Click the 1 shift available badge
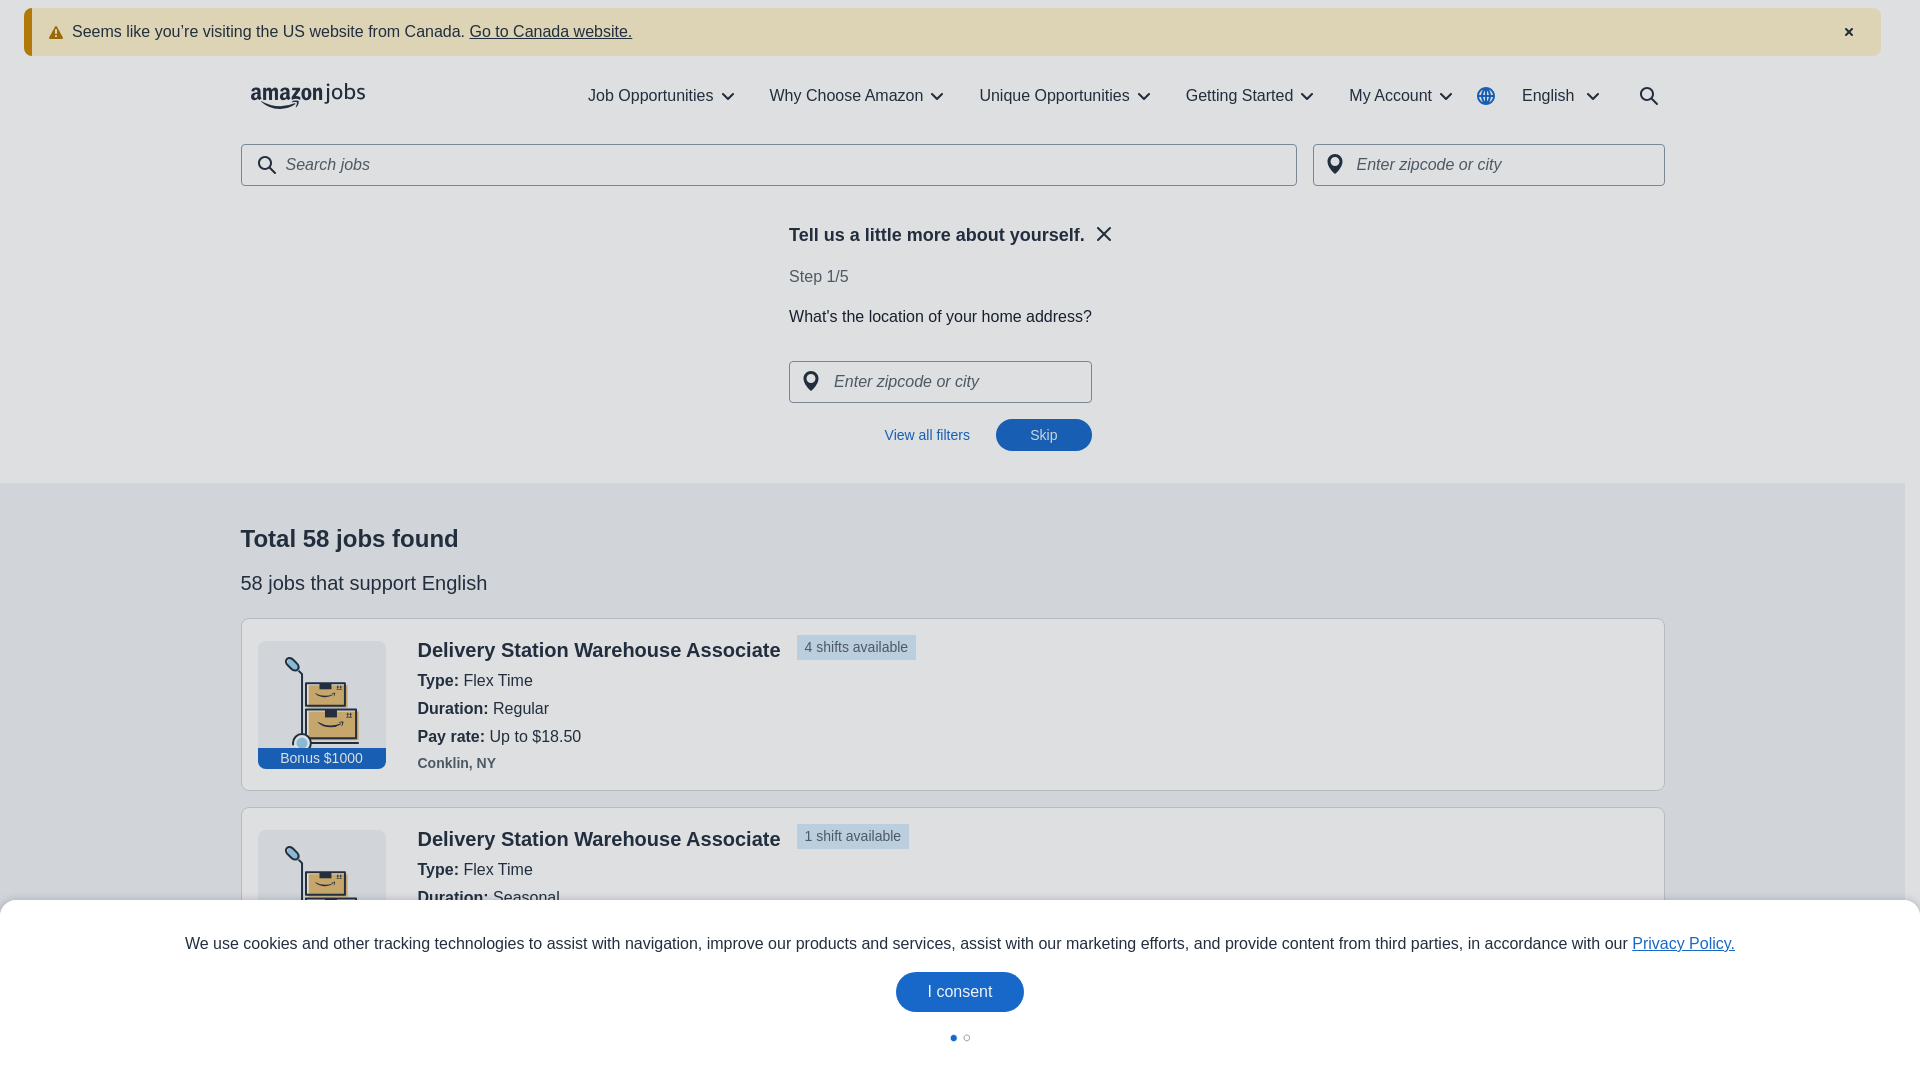Screen dimensions: 1920x1080 tap(853, 836)
